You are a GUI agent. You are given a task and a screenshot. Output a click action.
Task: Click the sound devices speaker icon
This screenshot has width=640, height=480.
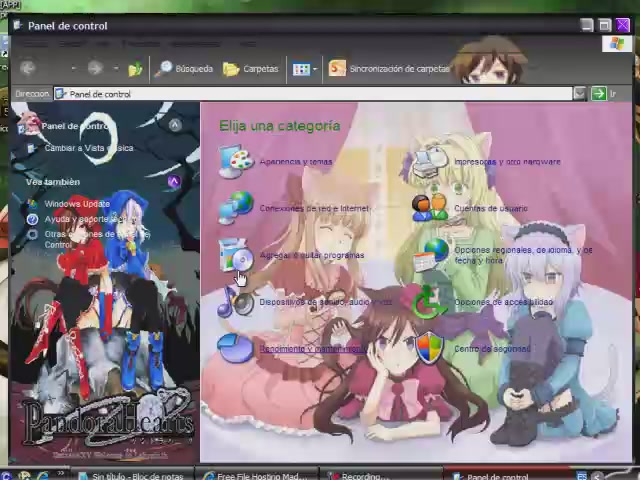coord(236,302)
